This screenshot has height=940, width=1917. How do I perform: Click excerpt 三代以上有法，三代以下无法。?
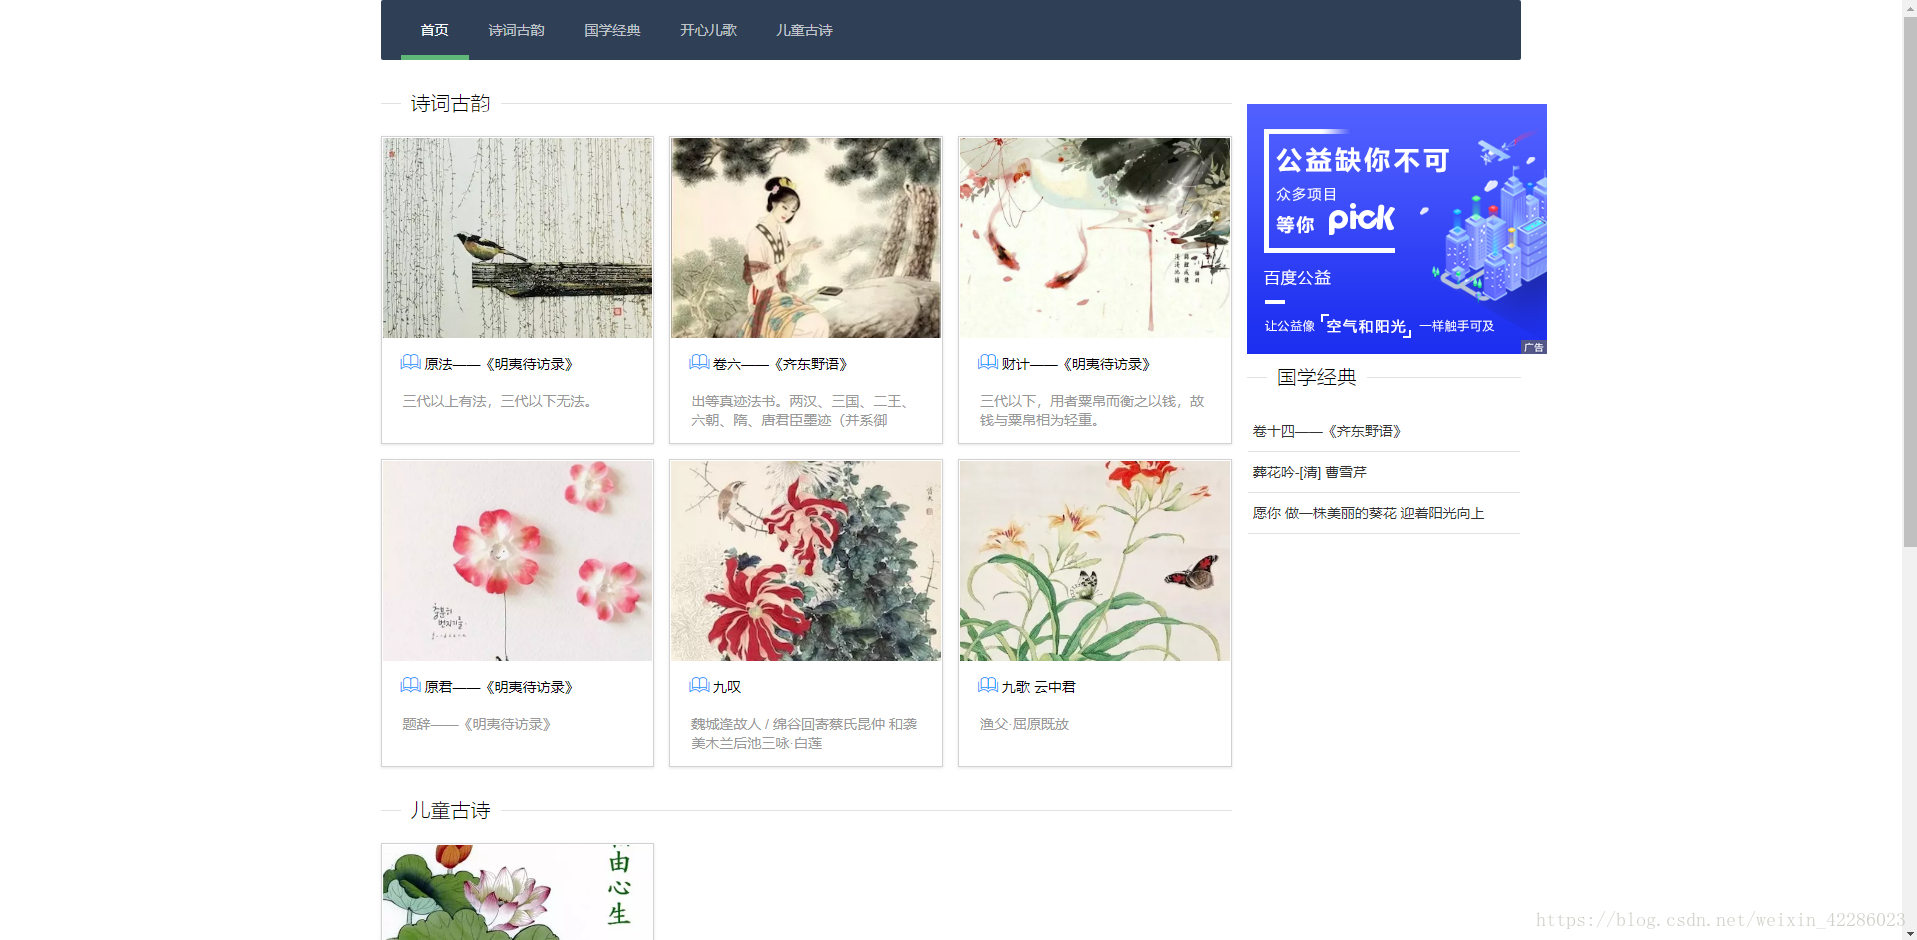point(500,401)
